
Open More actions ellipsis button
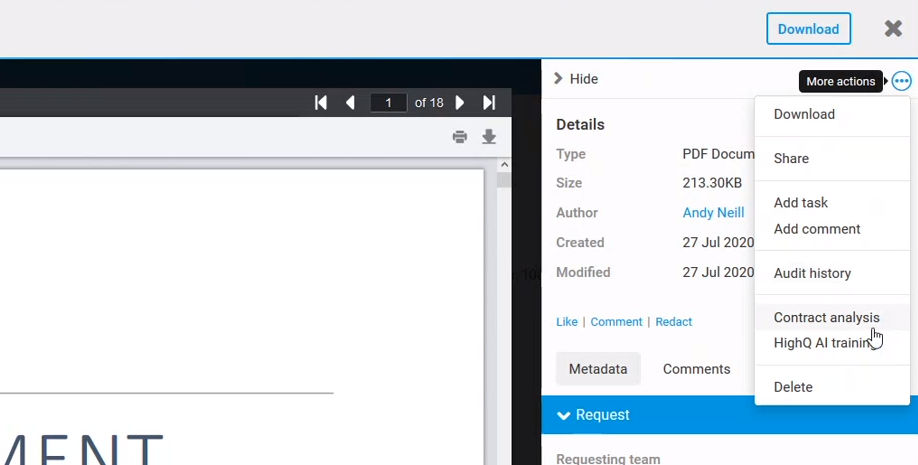coord(902,81)
